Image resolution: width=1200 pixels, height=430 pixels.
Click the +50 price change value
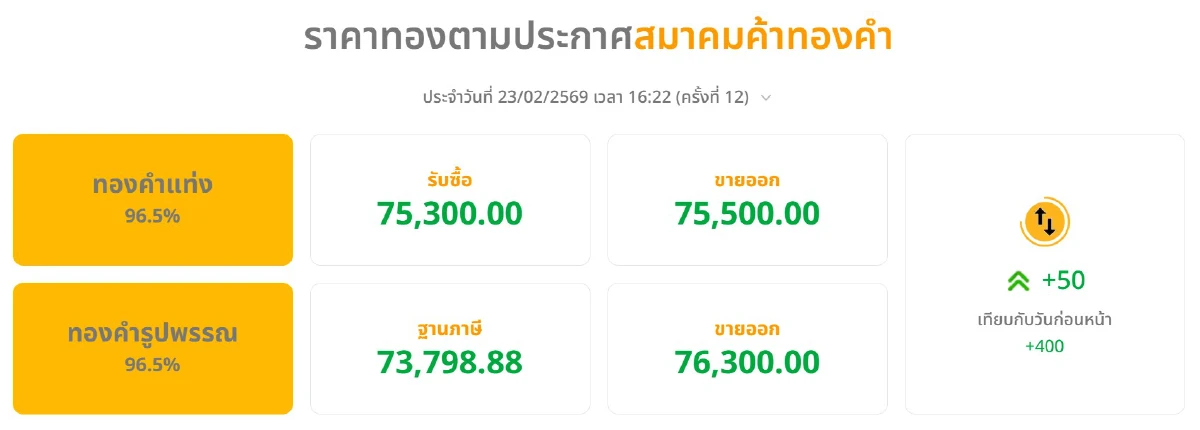point(1063,281)
